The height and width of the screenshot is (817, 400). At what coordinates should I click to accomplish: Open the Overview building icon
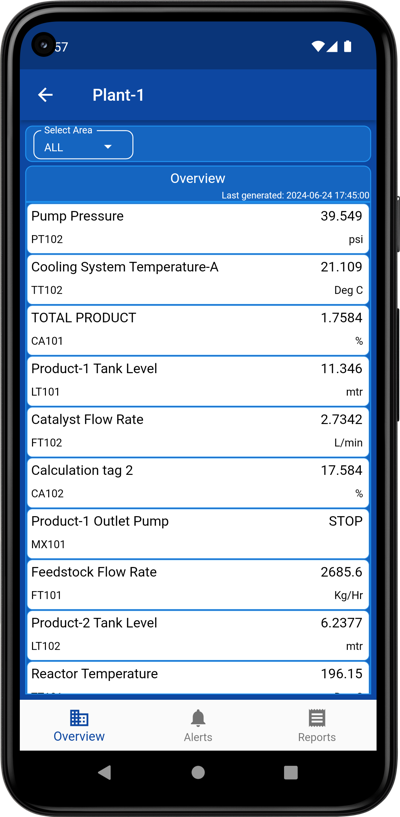[79, 717]
